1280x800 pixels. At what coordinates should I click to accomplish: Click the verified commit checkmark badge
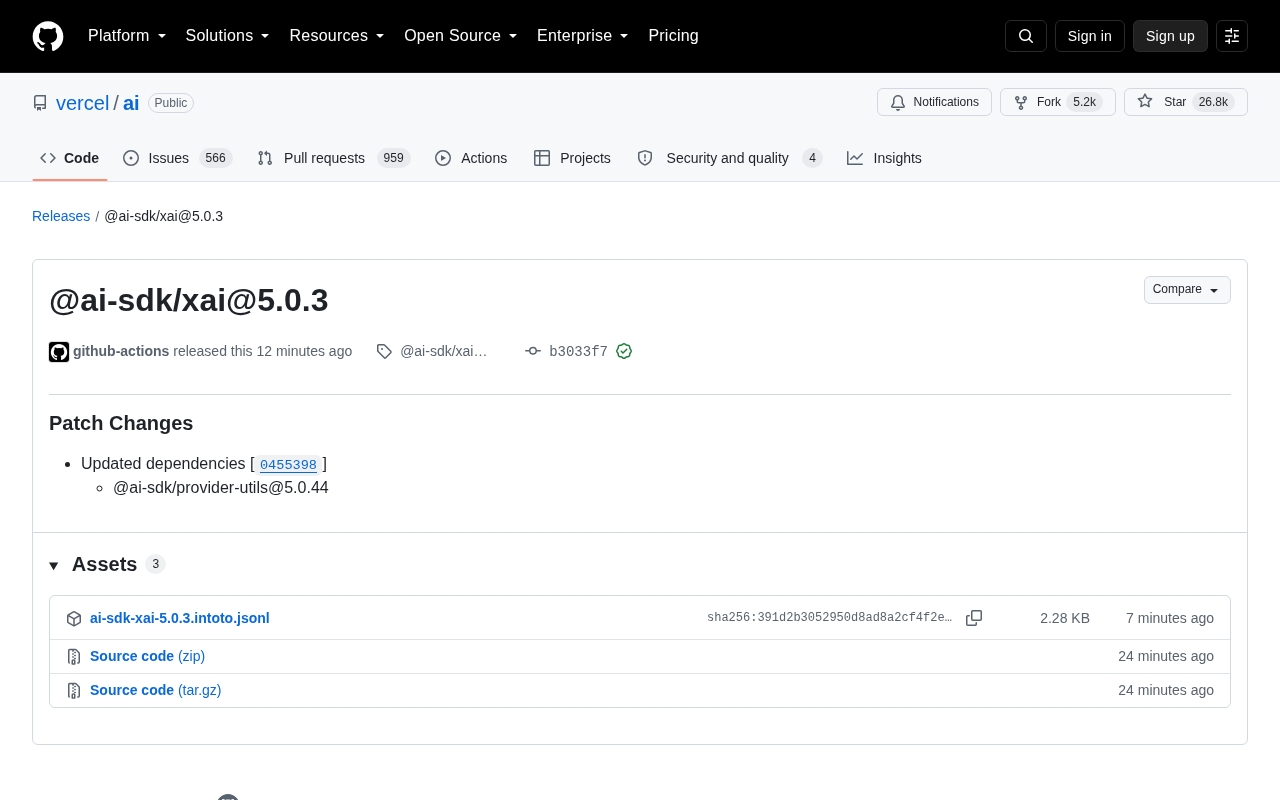pos(624,351)
